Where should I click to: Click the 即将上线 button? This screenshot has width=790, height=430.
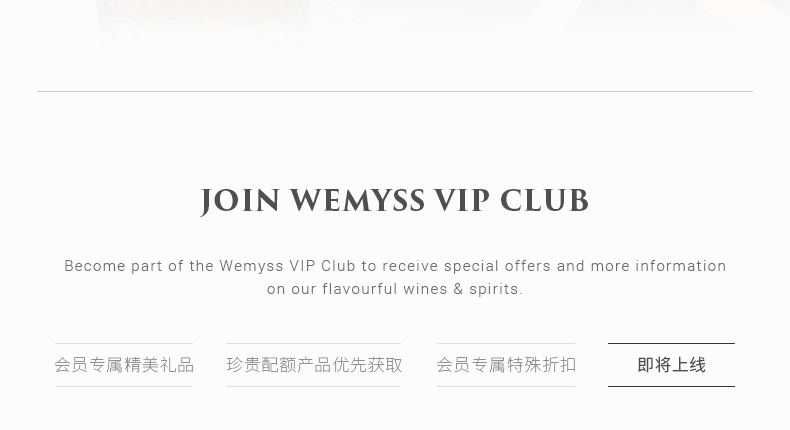point(671,365)
